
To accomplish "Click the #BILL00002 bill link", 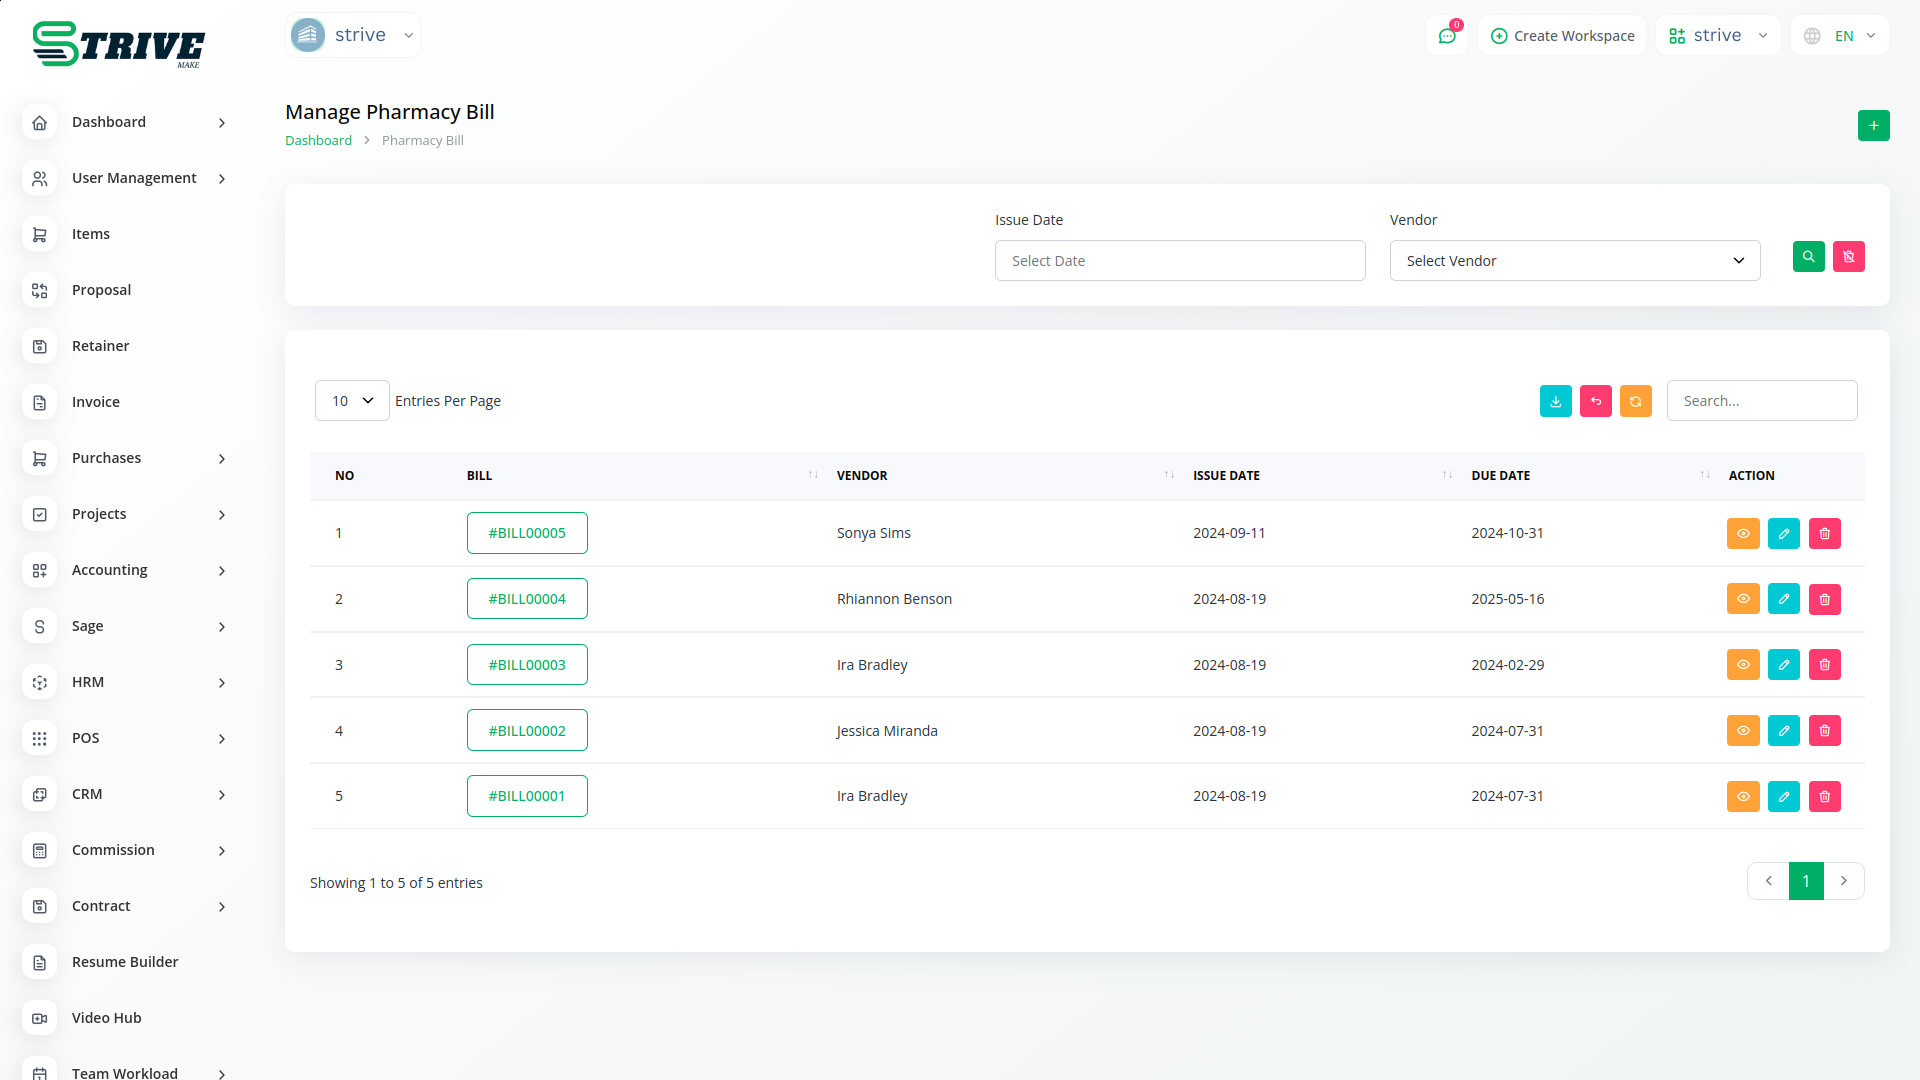I will (527, 731).
